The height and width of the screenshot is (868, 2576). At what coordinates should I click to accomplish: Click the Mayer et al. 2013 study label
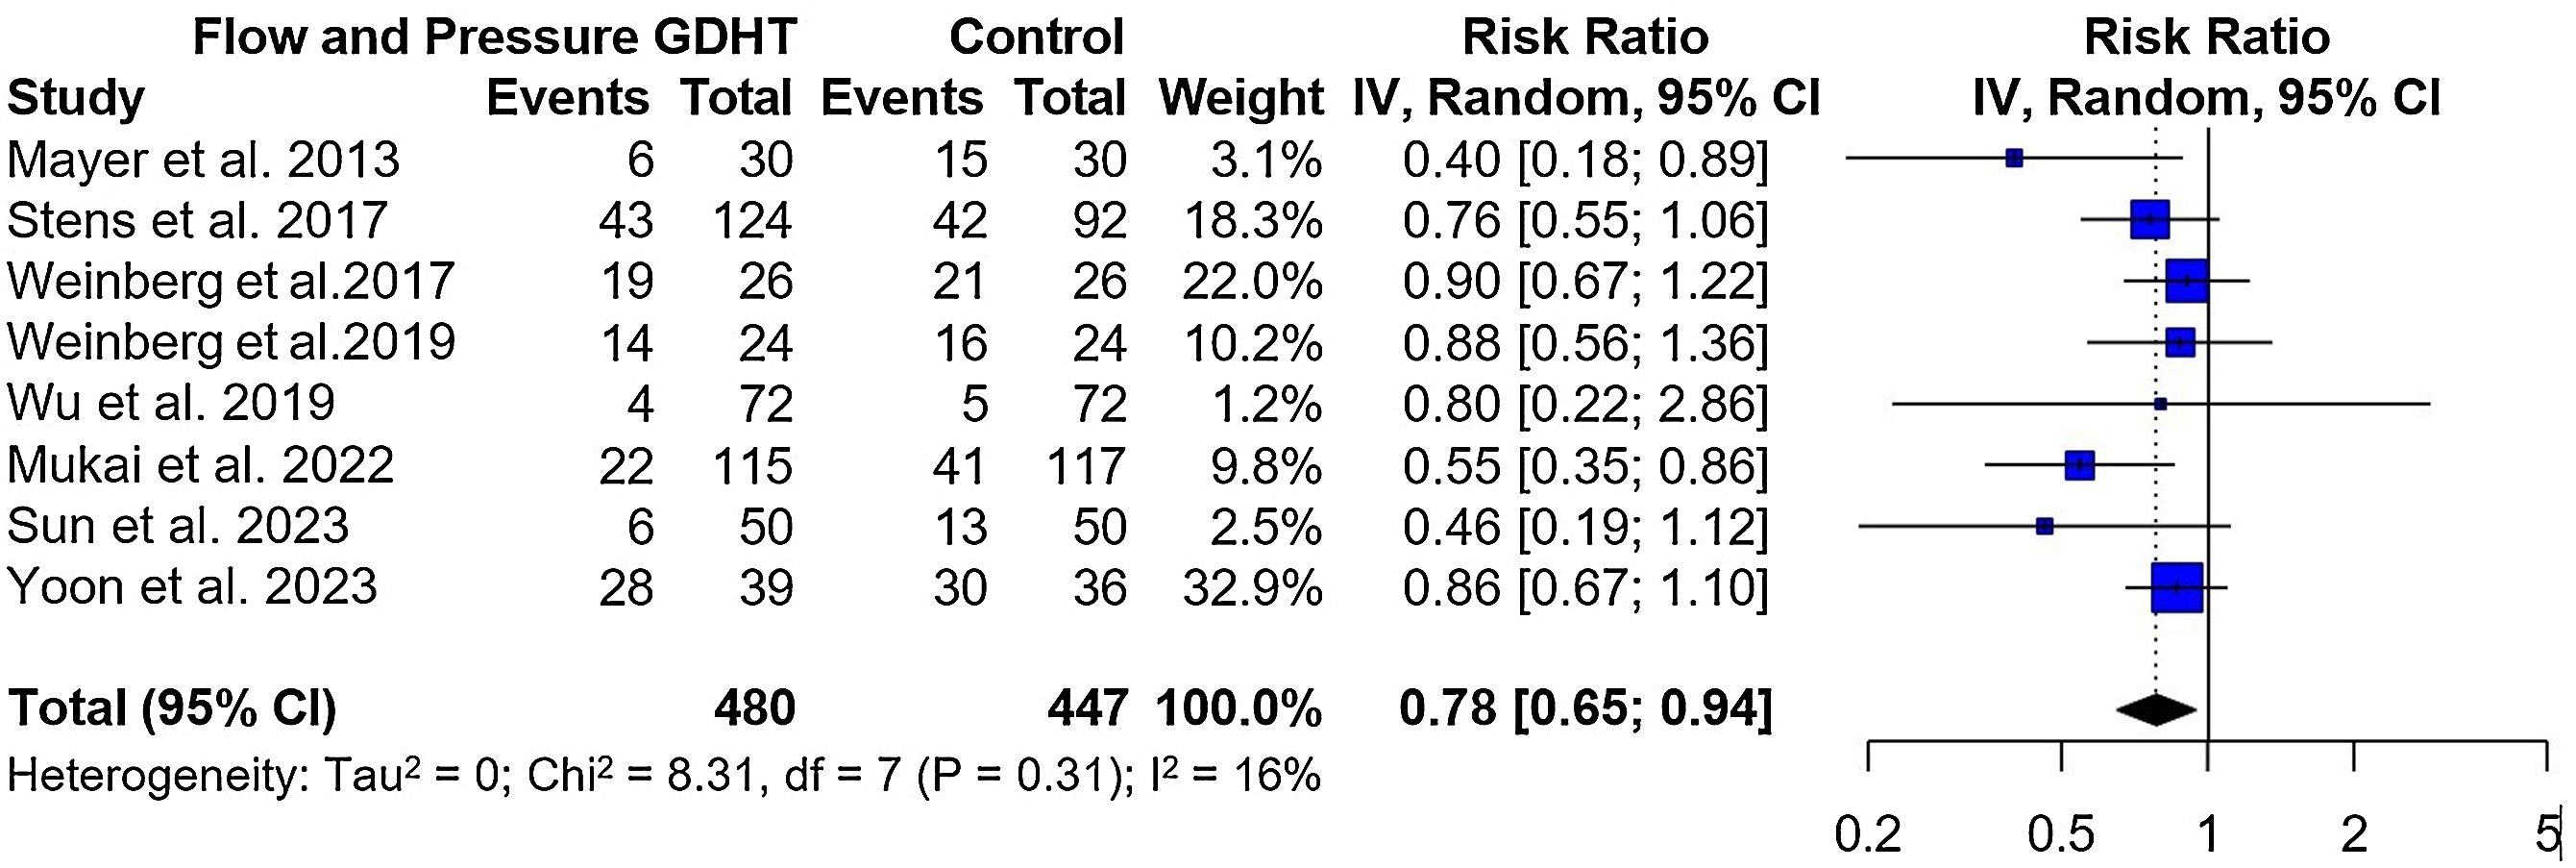tap(203, 160)
